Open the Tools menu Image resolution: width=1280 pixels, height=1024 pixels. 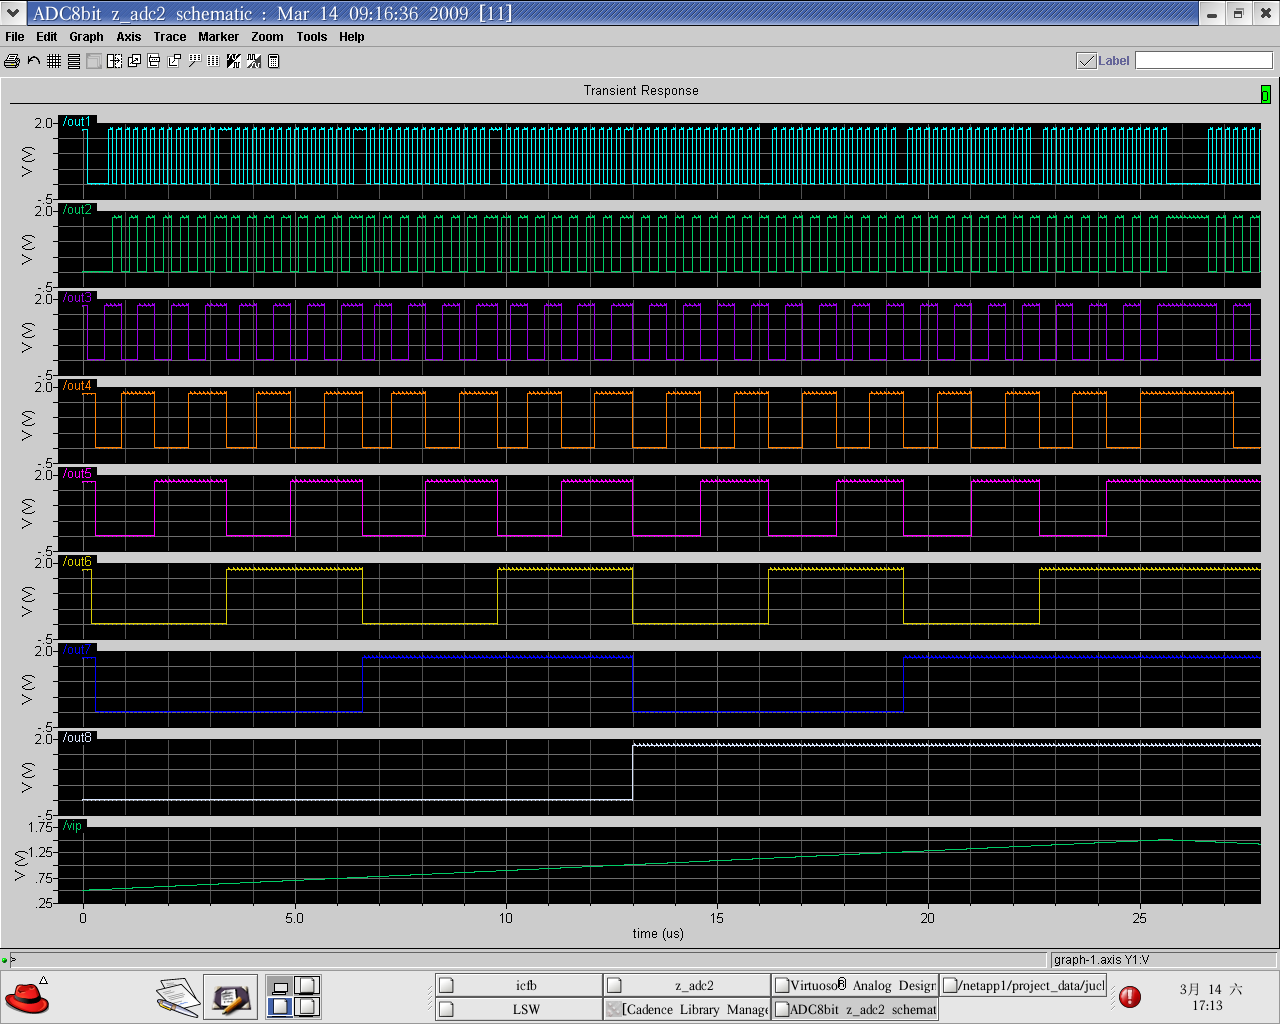coord(312,37)
